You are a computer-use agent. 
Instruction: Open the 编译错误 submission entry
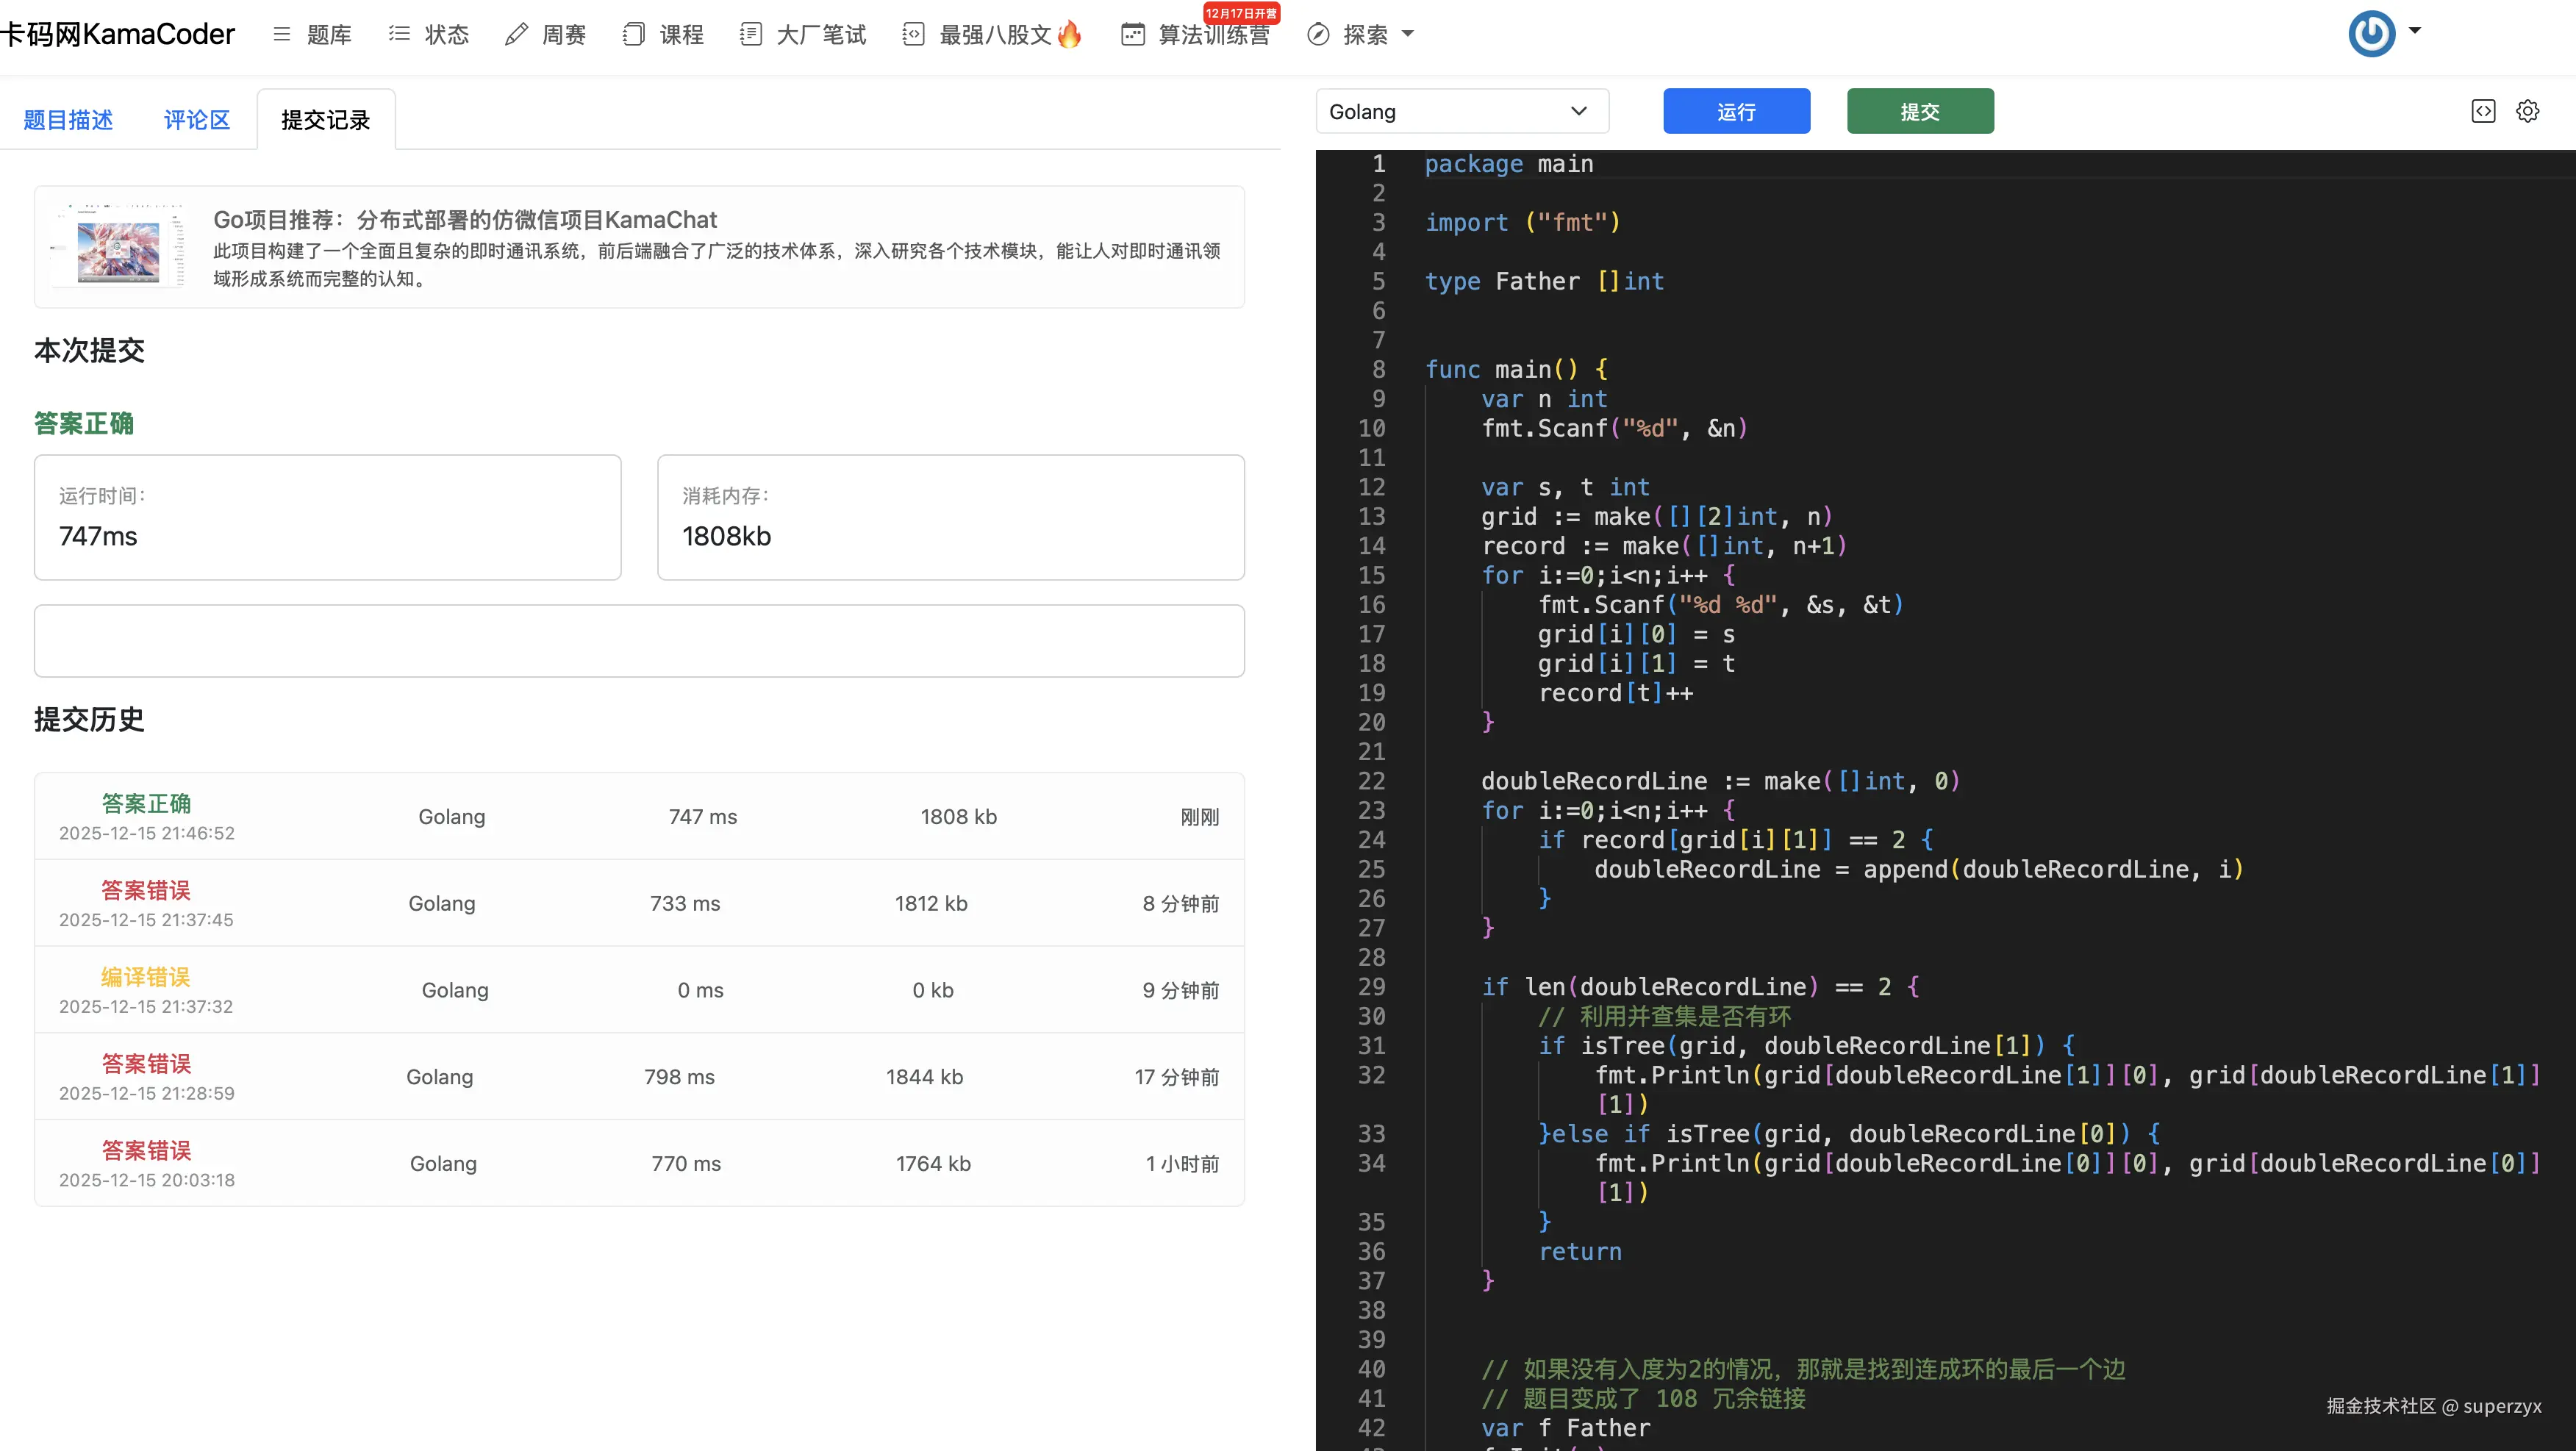[146, 977]
